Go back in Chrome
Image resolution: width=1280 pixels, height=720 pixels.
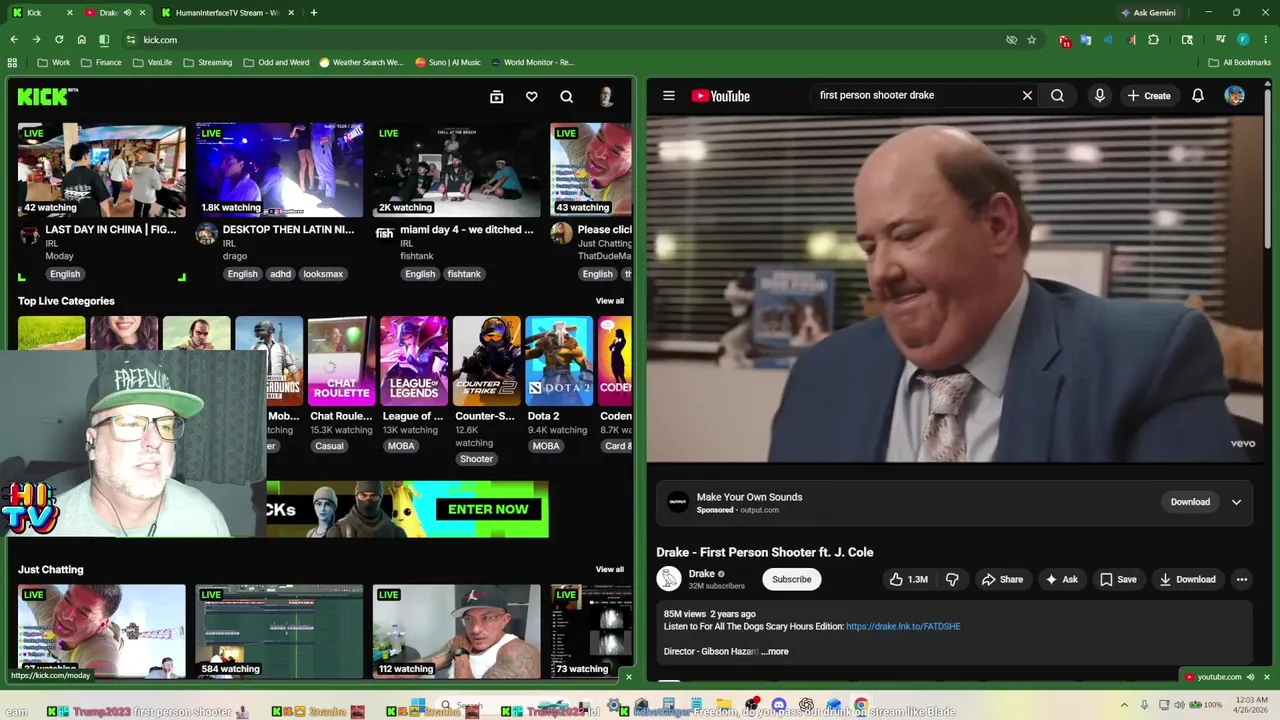point(14,39)
